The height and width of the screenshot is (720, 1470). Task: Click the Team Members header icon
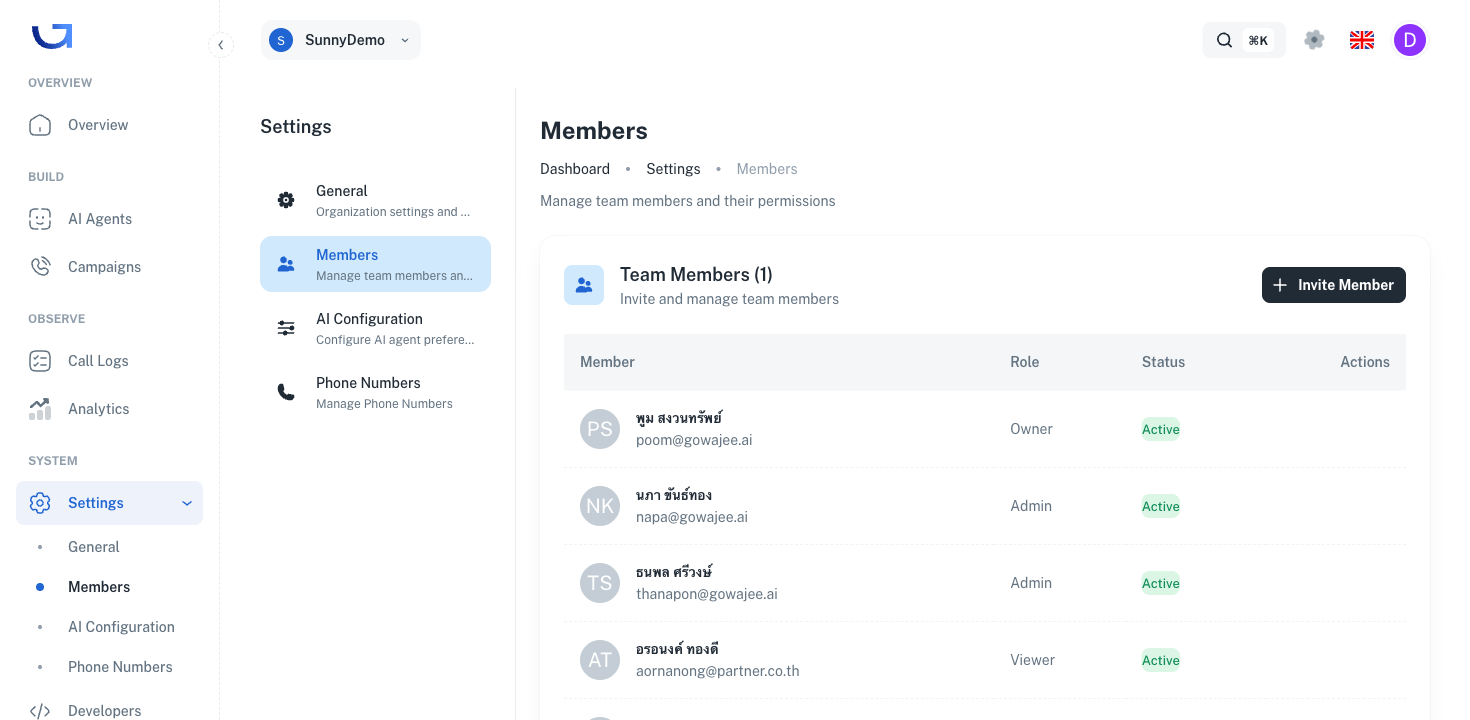tap(584, 285)
